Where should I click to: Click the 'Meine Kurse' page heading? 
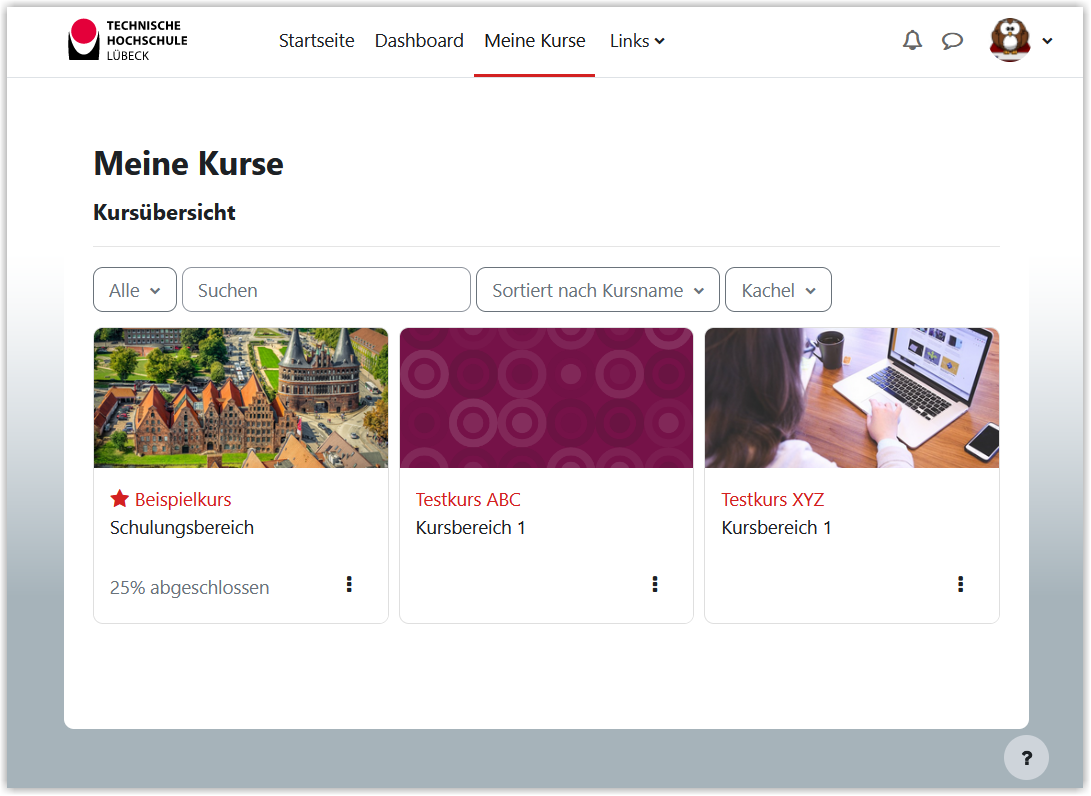(189, 164)
